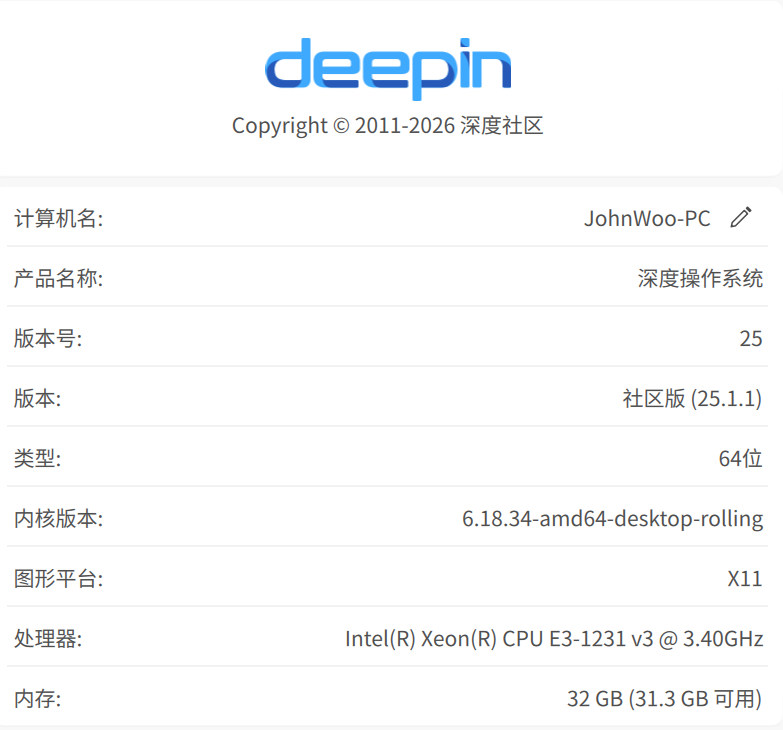
Task: Select the kernel version 6.18.34-amd64-desktop-rolling
Action: click(612, 519)
